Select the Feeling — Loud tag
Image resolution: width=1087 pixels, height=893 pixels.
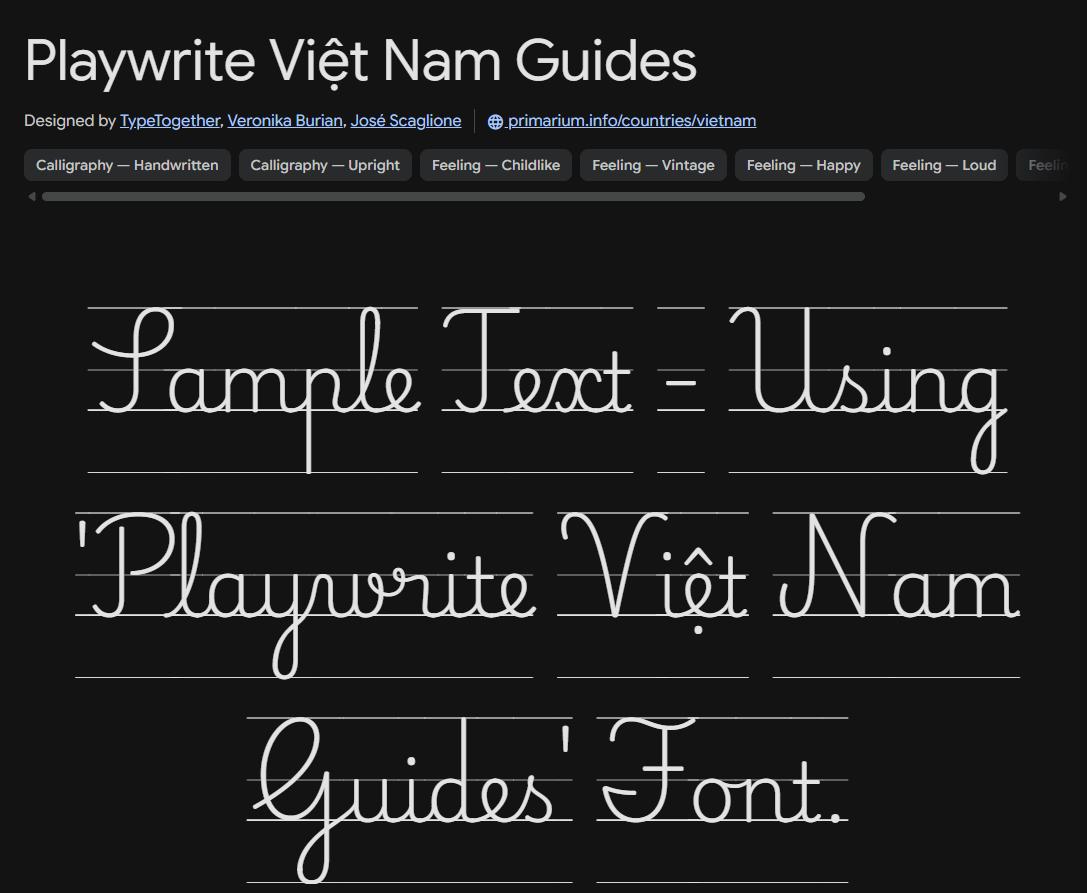tap(944, 165)
